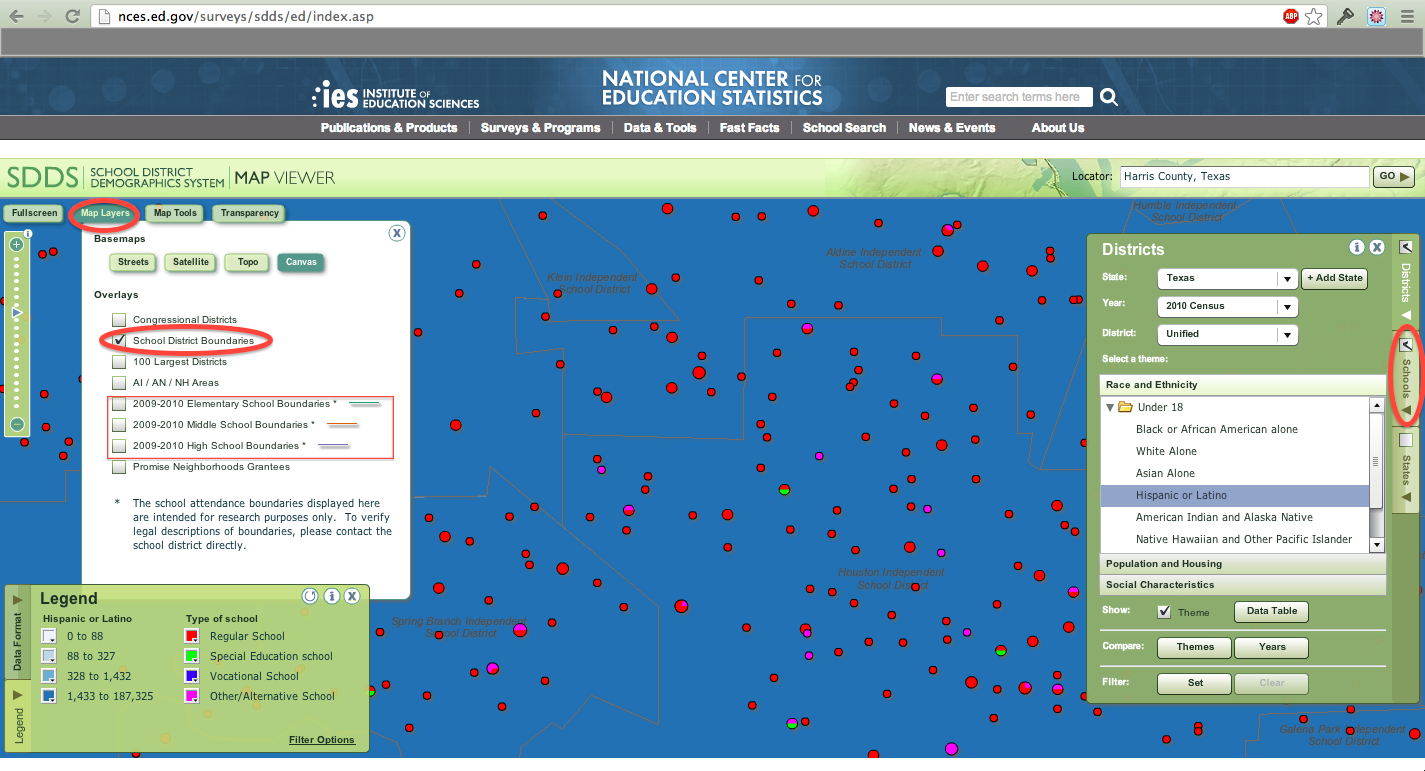Open the State dropdown showing Texas
Viewport: 1425px width, 771px height.
pyautogui.click(x=1227, y=278)
